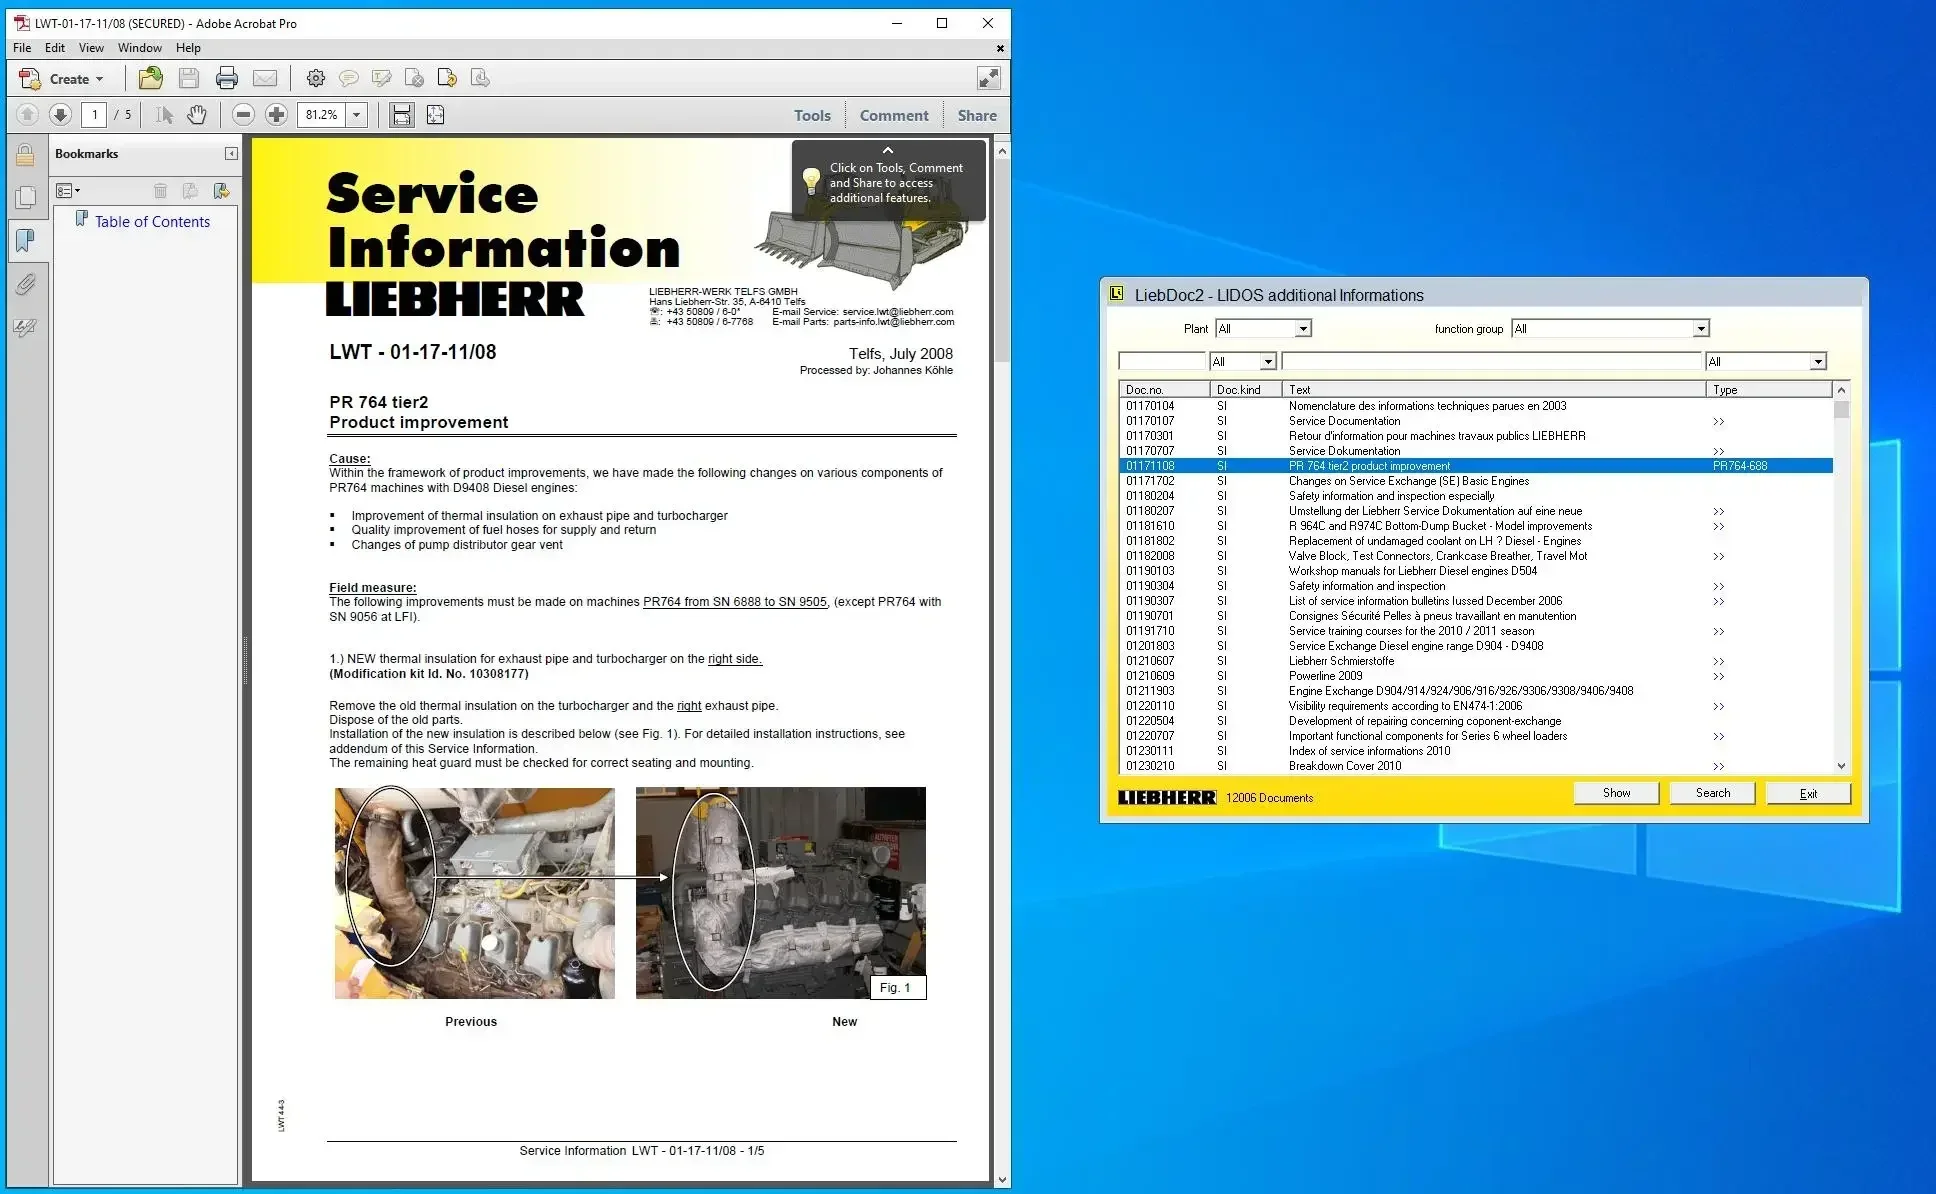This screenshot has width=1936, height=1194.
Task: Open the Tools pane
Action: [x=812, y=115]
